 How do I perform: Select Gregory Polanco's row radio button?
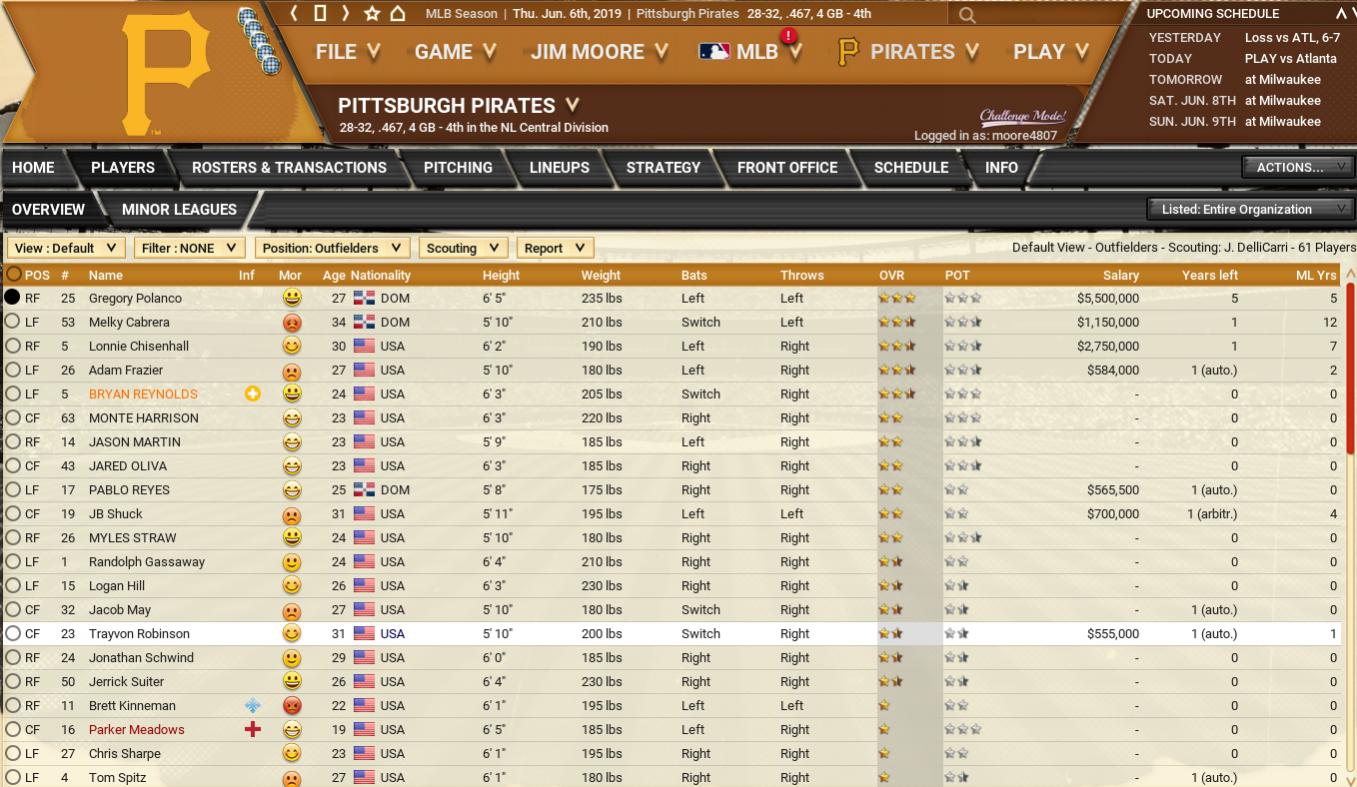tap(13, 298)
